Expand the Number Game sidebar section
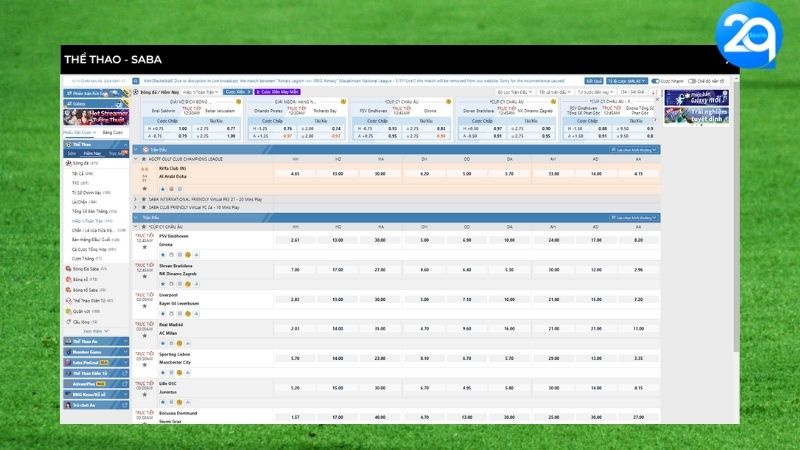The width and height of the screenshot is (800, 450). pyautogui.click(x=96, y=352)
